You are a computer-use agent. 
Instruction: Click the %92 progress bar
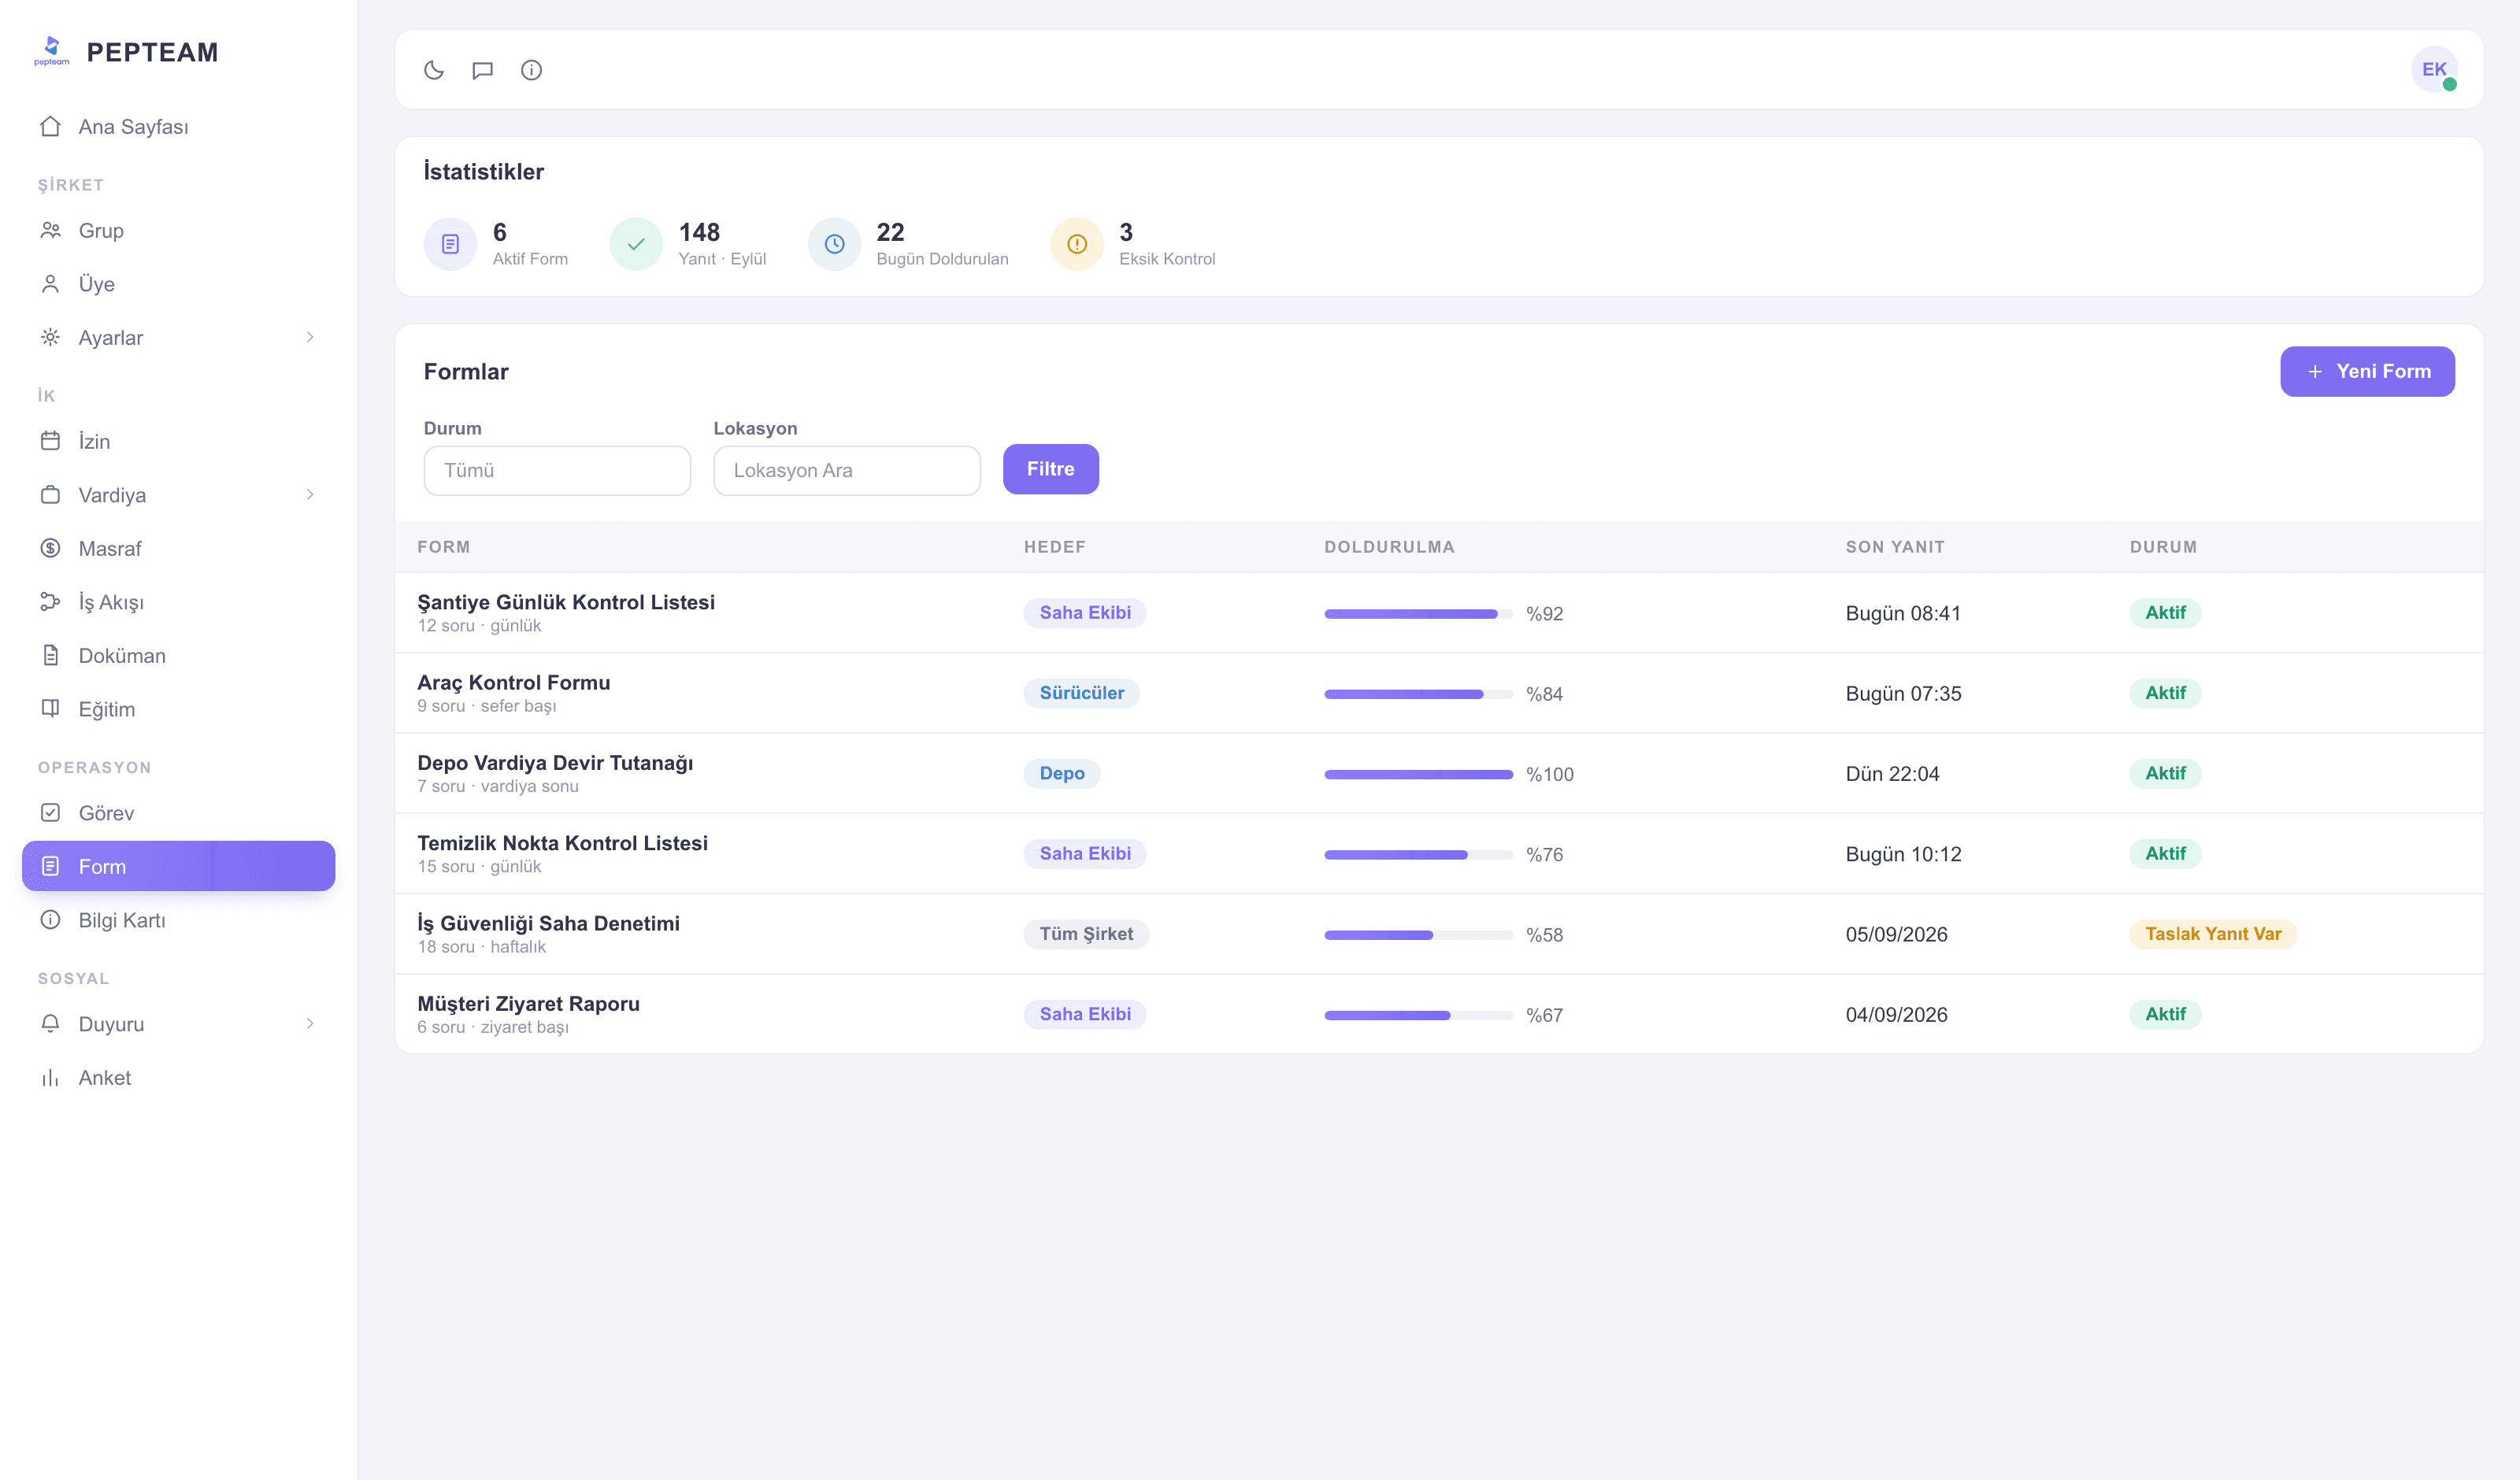coord(1418,614)
